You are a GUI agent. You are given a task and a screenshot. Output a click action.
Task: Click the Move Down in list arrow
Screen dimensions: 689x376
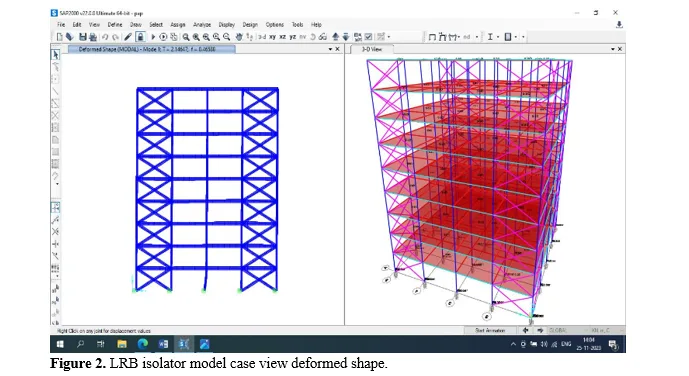pyautogui.click(x=346, y=37)
